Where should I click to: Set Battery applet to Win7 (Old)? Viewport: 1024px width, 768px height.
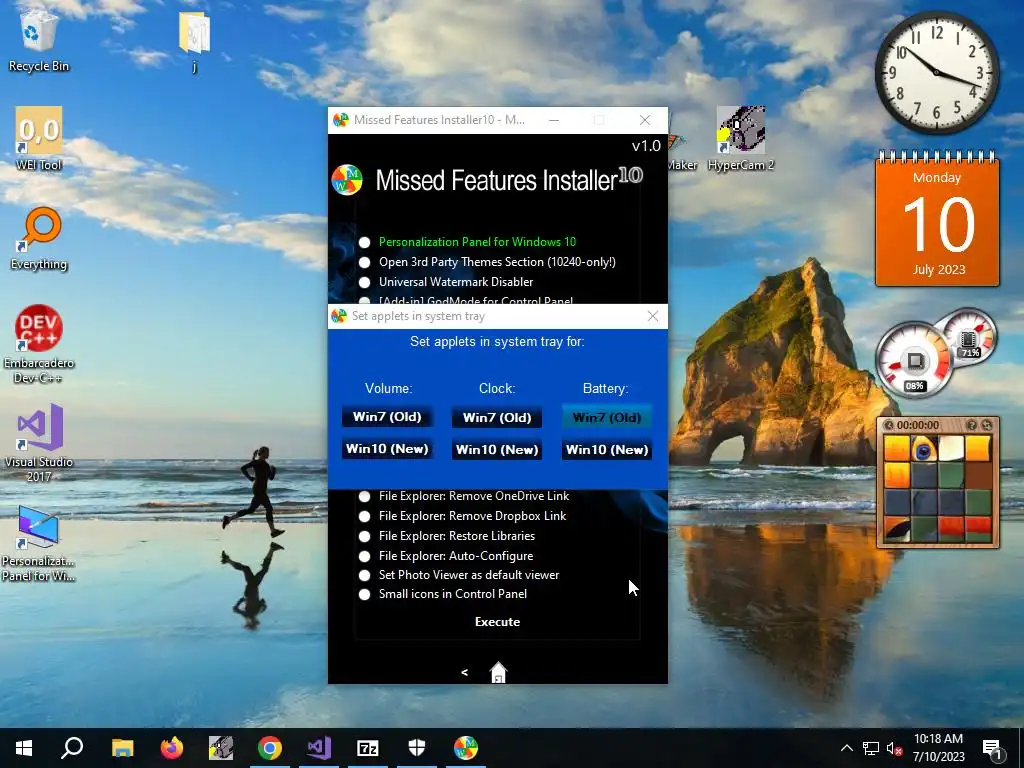(x=607, y=417)
